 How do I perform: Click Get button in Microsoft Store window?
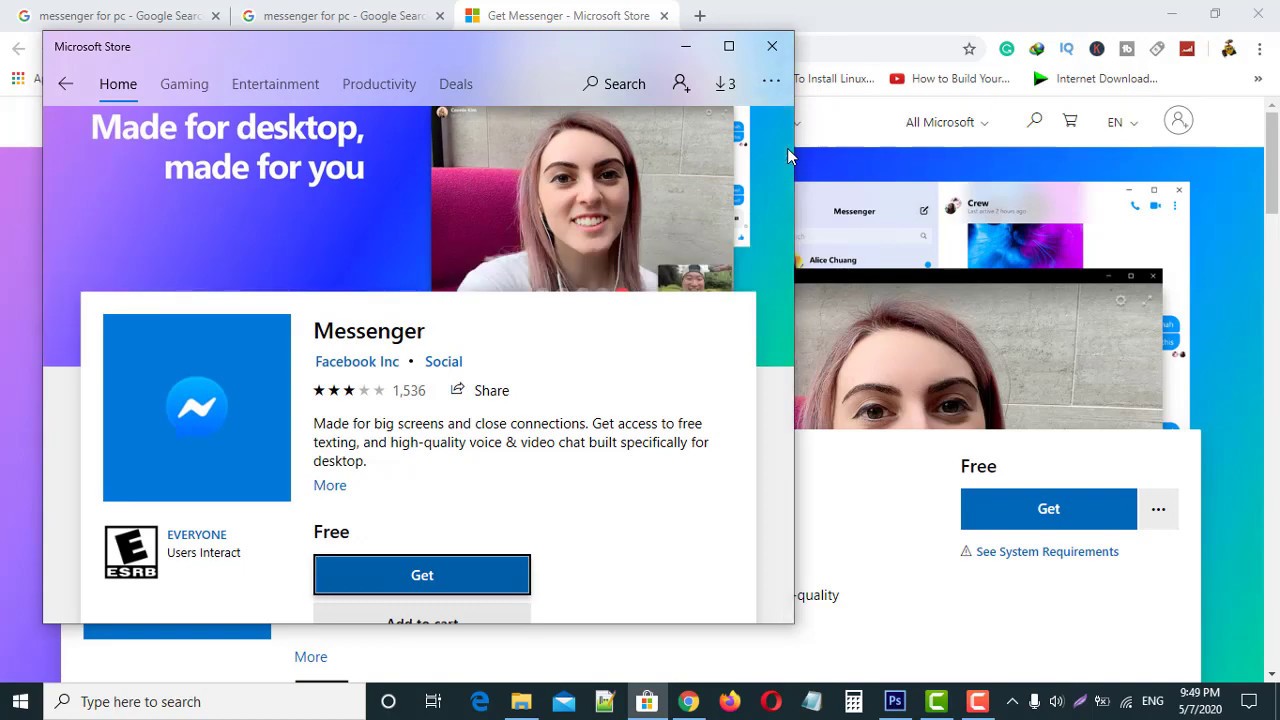[422, 575]
